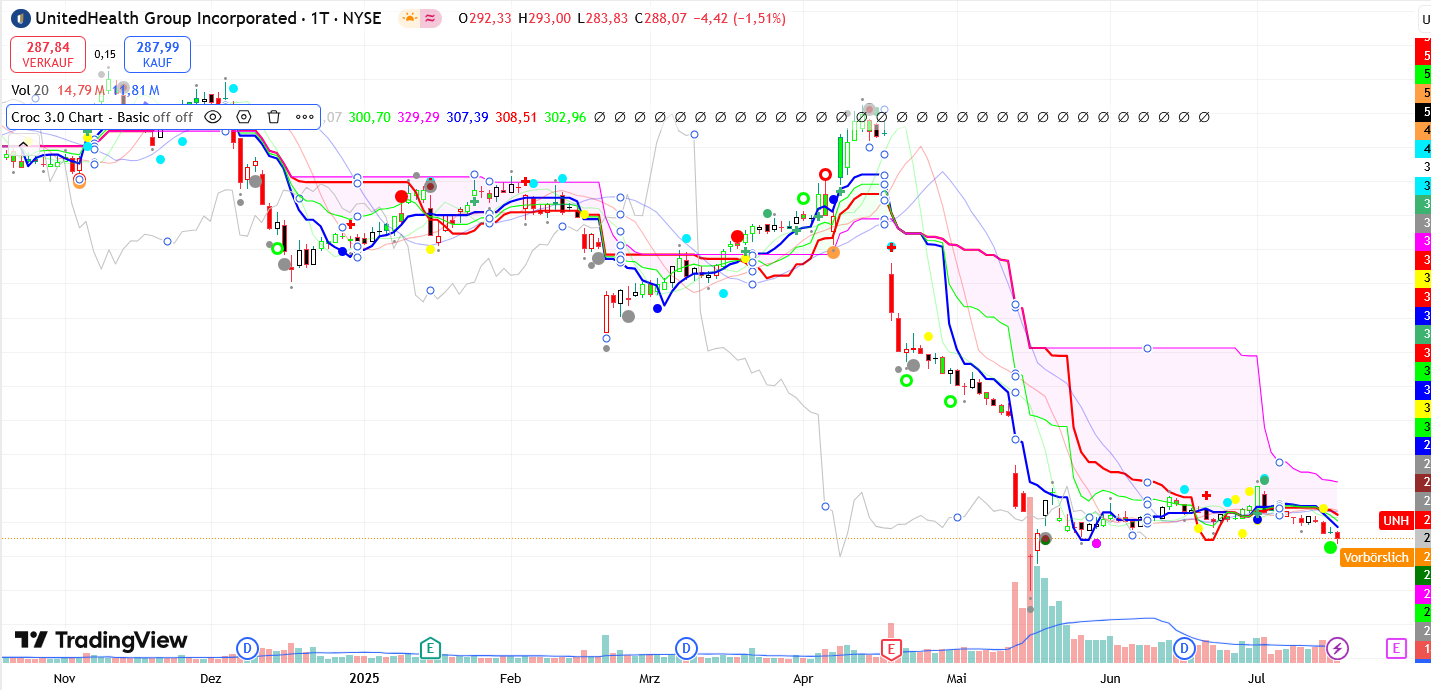
Task: Delete the Croc 3.0 Chart indicator
Action: click(274, 117)
